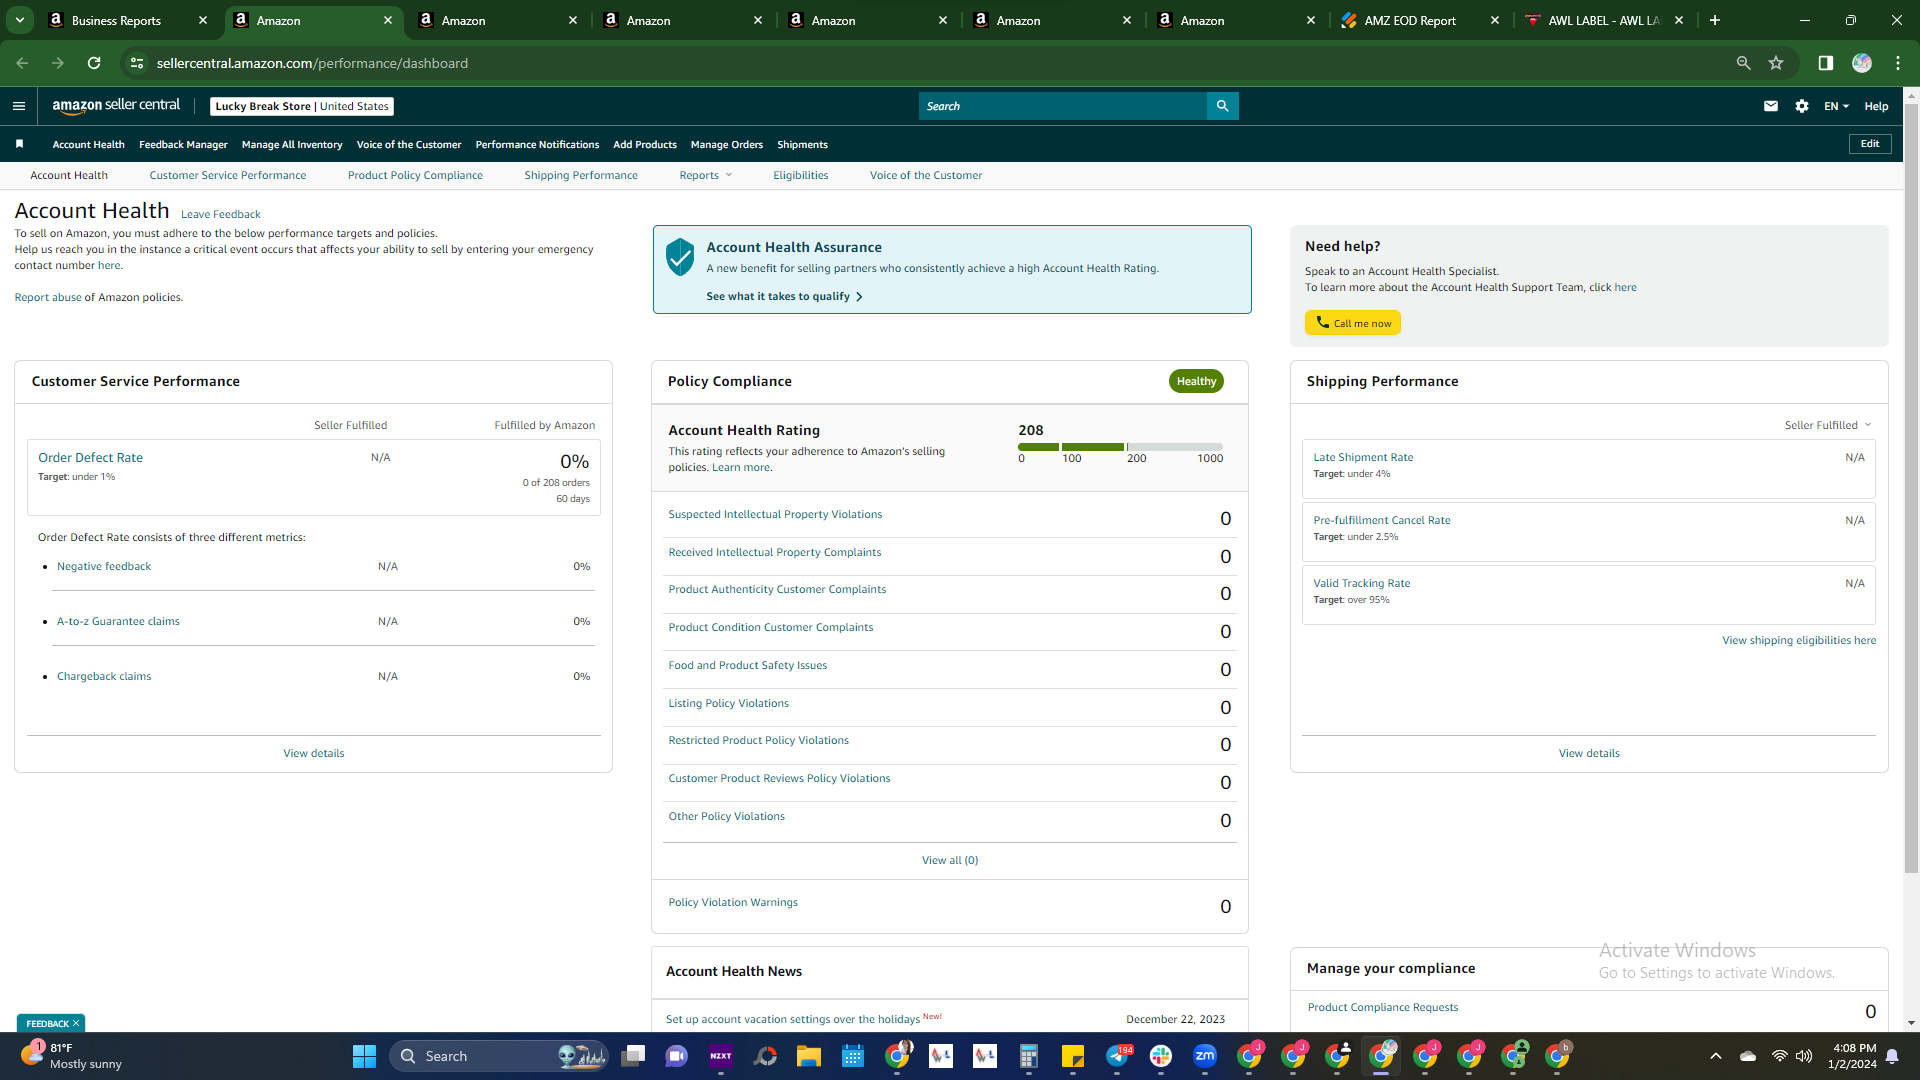The width and height of the screenshot is (1920, 1080).
Task: Open Calculator from the taskbar
Action: (1028, 1056)
